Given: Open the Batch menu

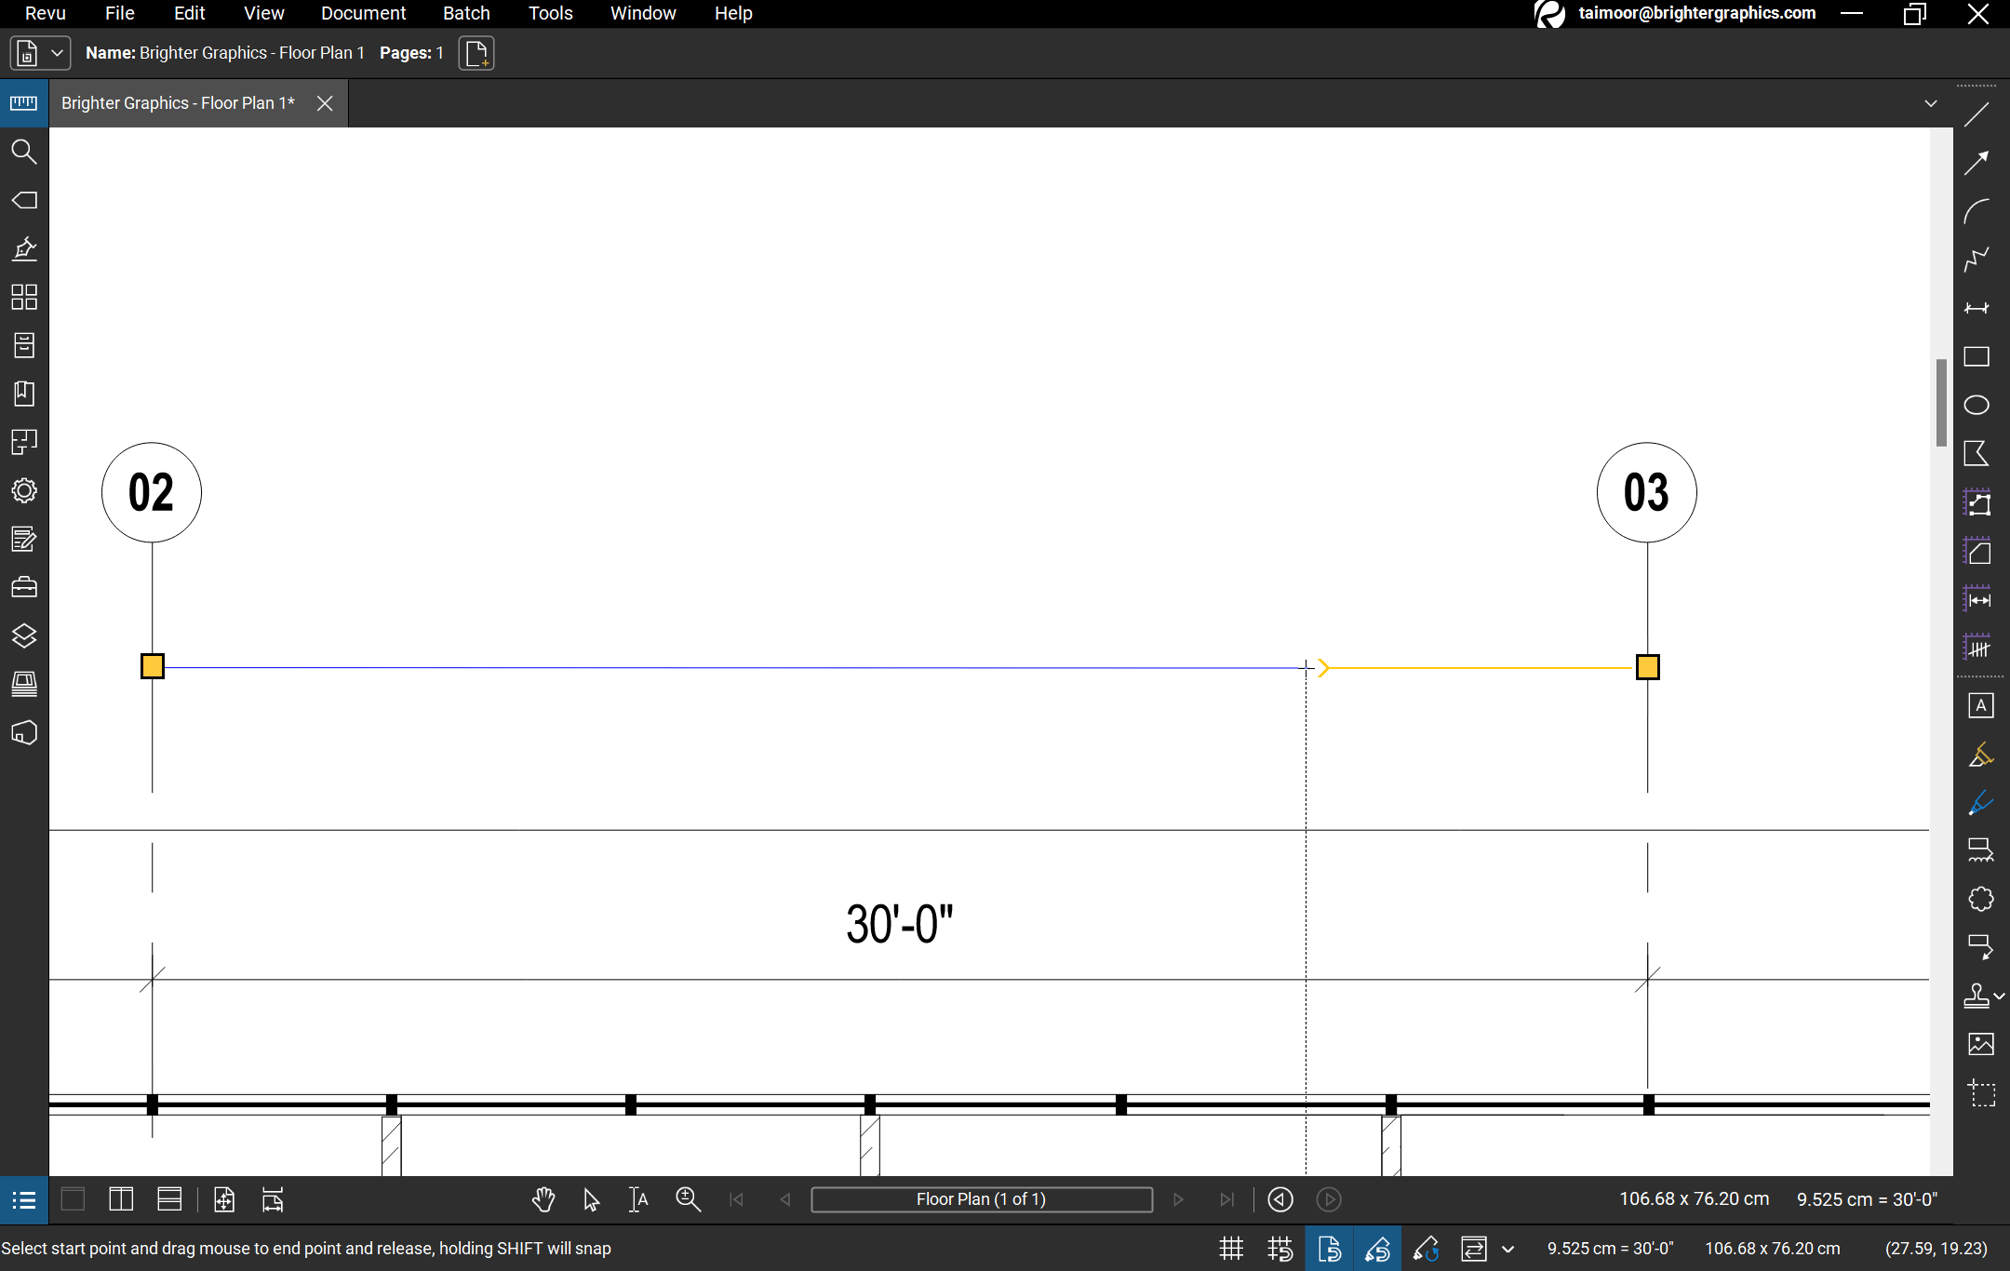Looking at the screenshot, I should tap(466, 13).
